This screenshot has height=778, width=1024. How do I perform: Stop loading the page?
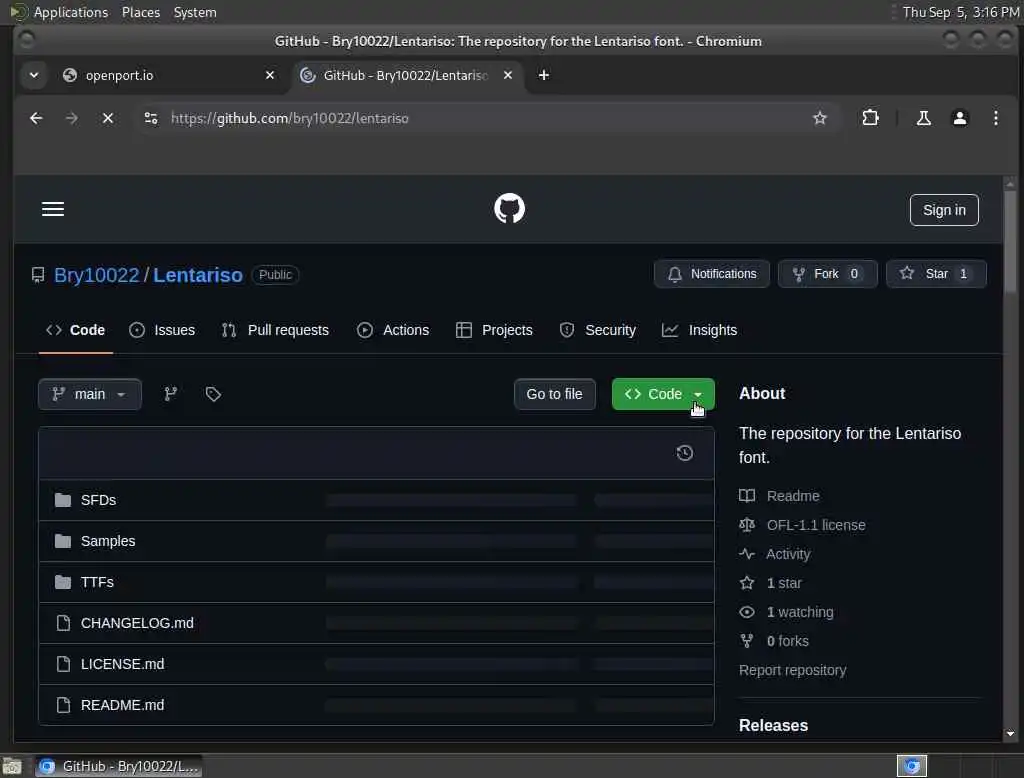pyautogui.click(x=108, y=118)
